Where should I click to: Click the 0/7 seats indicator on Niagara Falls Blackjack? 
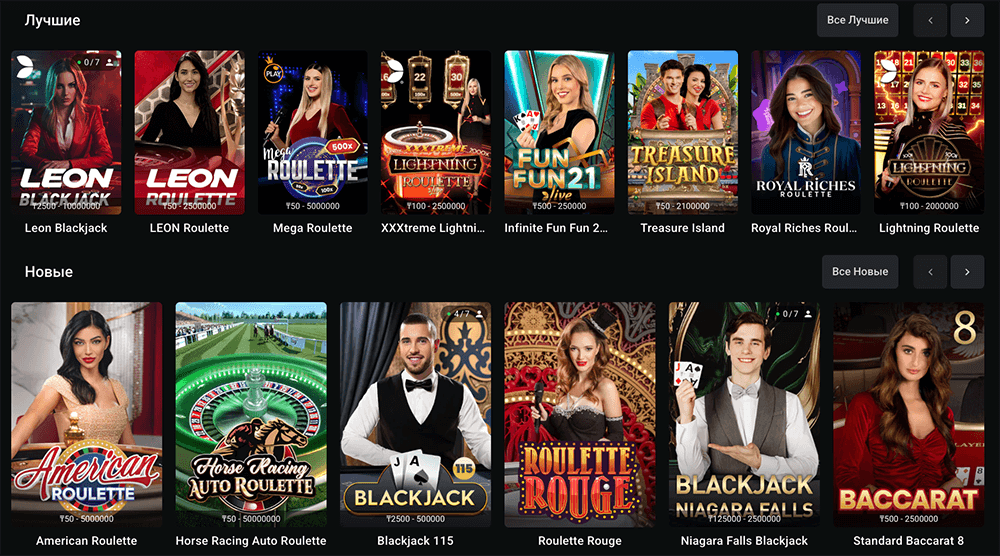(795, 314)
